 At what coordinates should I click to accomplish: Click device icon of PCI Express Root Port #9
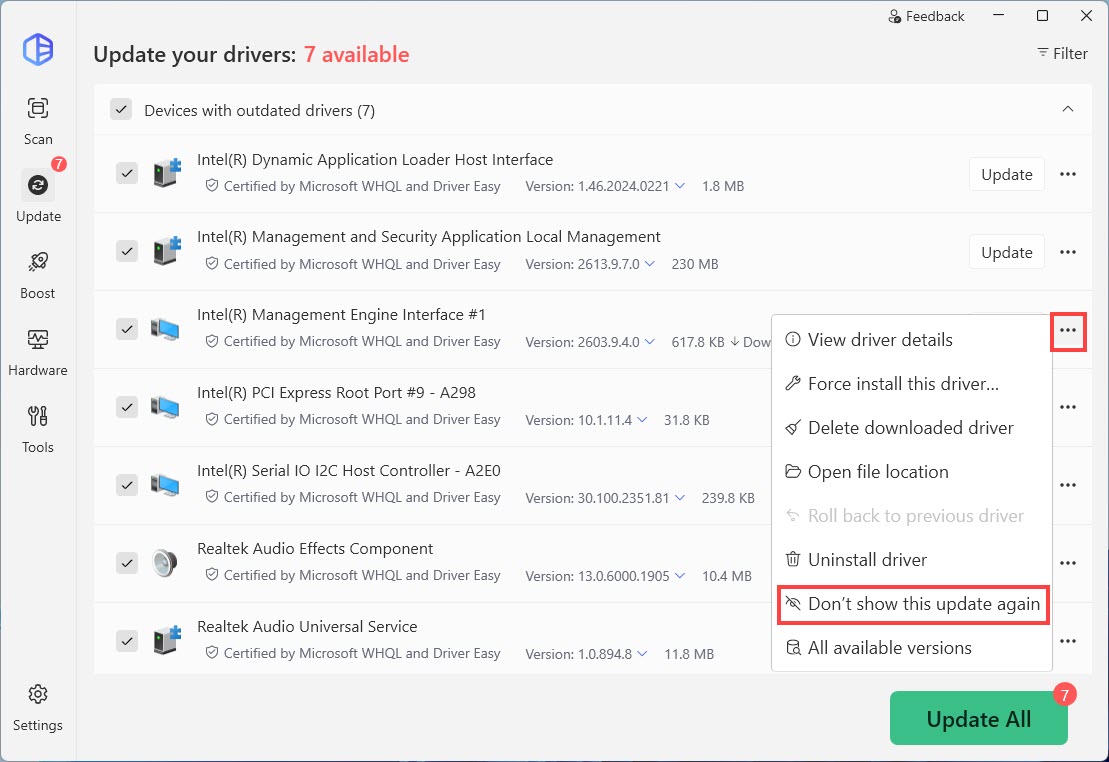click(165, 407)
